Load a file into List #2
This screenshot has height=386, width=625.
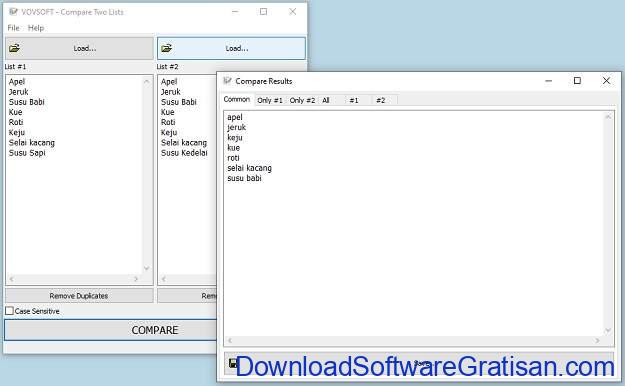tap(231, 48)
